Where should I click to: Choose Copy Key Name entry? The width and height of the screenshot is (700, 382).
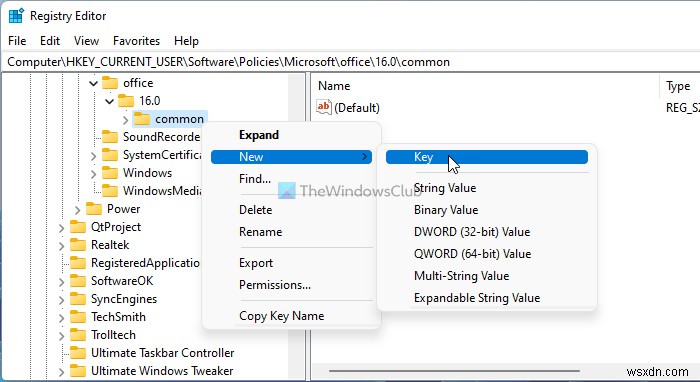coord(281,316)
